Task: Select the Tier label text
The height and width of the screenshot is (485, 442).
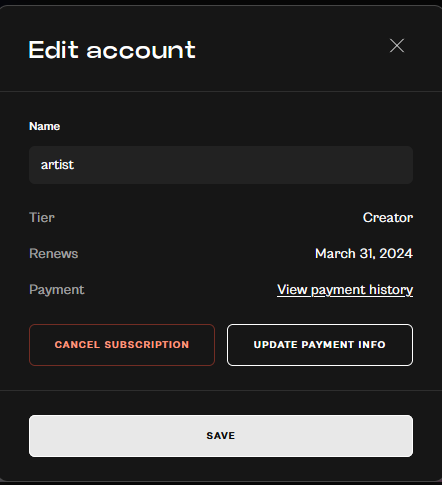Action: point(42,218)
